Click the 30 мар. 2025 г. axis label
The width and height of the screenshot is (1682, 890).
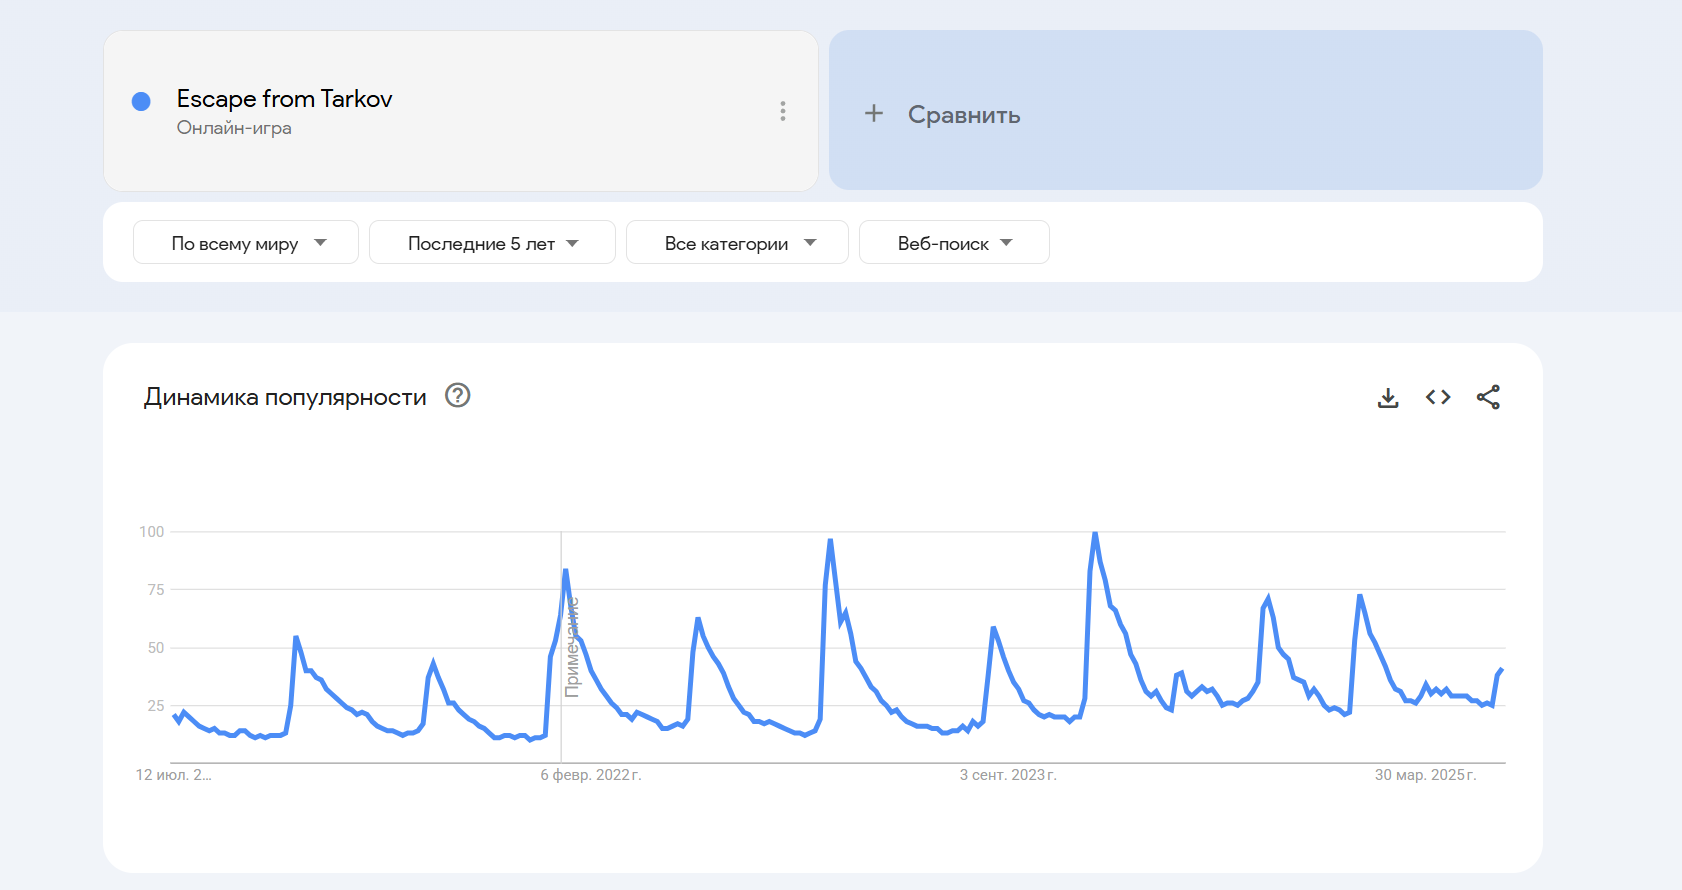1424,775
